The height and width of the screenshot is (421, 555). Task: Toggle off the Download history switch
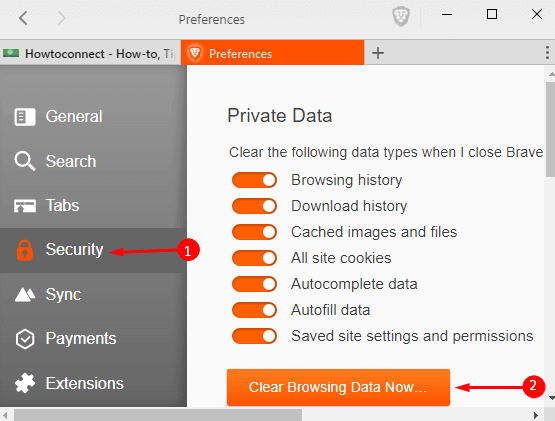point(254,206)
